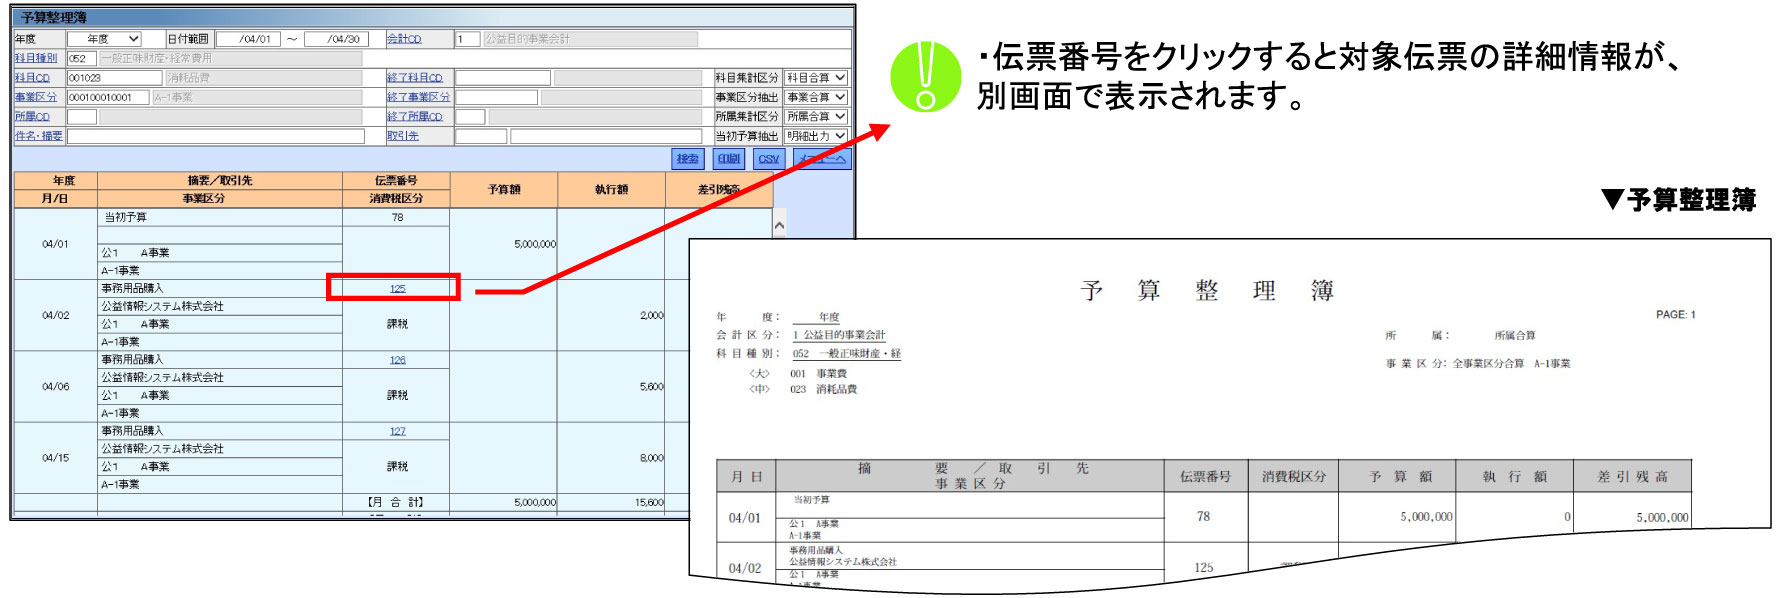Image resolution: width=1780 pixels, height=598 pixels.
Task: Click the end date field showing /04/30
Action: (x=336, y=39)
